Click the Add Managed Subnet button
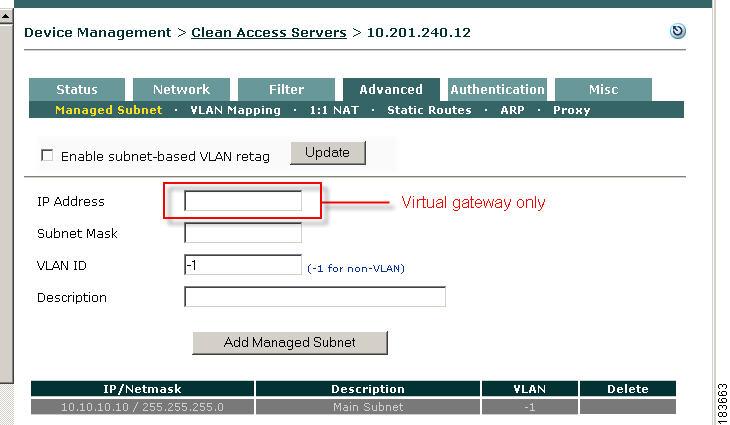The width and height of the screenshot is (730, 425). pos(290,343)
